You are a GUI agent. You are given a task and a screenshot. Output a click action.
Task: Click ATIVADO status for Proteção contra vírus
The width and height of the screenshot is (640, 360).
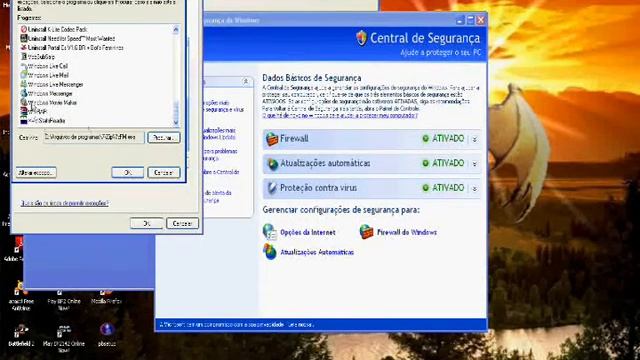[x=448, y=188]
